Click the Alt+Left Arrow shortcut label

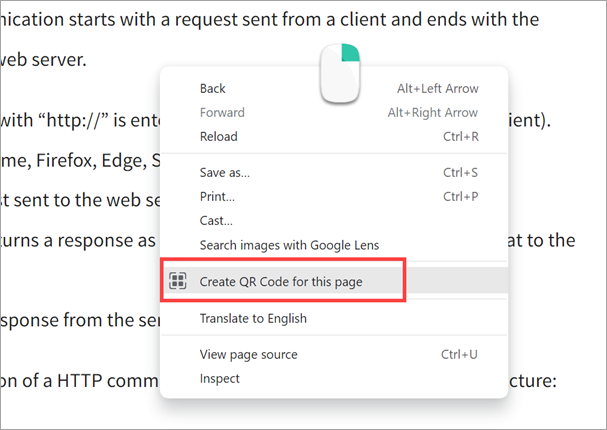click(437, 89)
